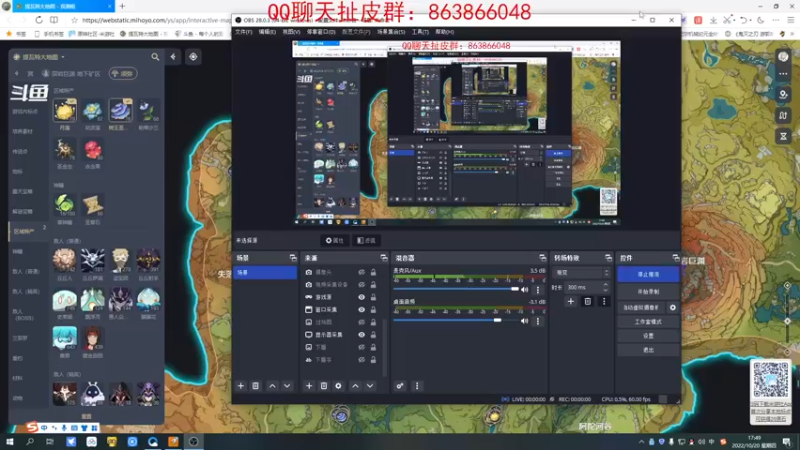
Task: Open the Windows Start menu
Action: [10, 441]
